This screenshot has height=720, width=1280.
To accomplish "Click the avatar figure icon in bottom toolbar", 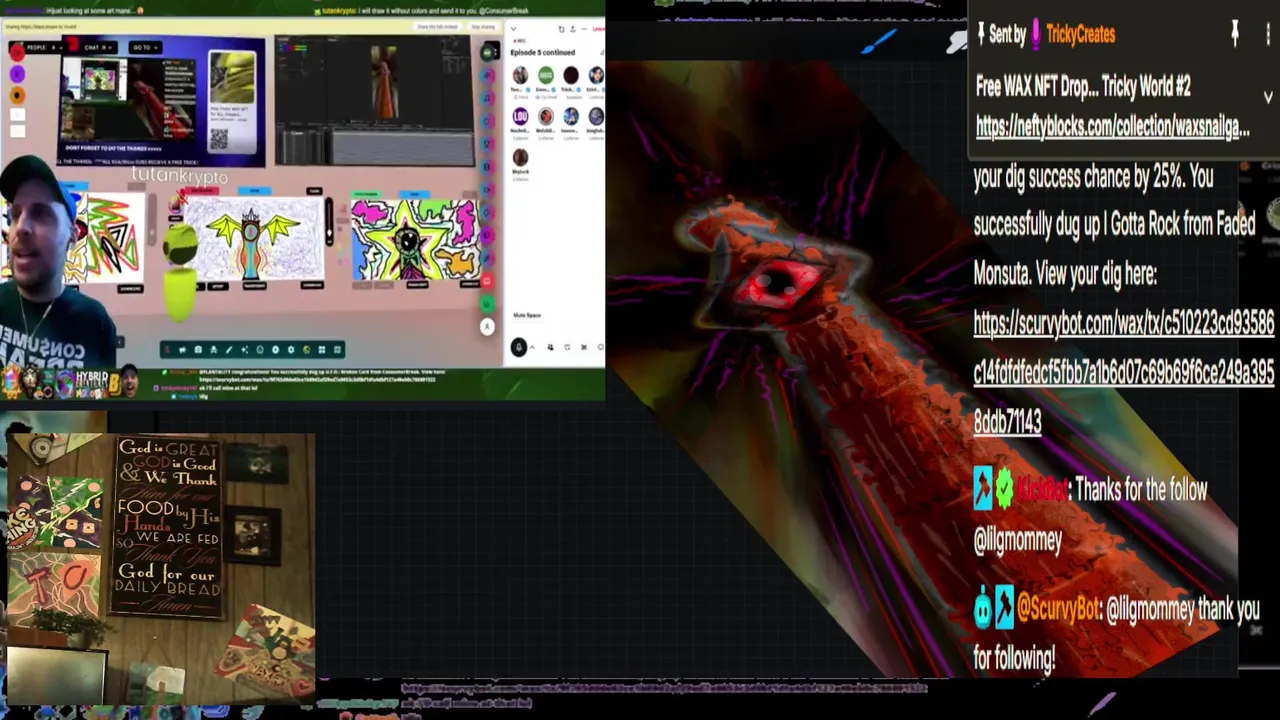I will [x=214, y=350].
